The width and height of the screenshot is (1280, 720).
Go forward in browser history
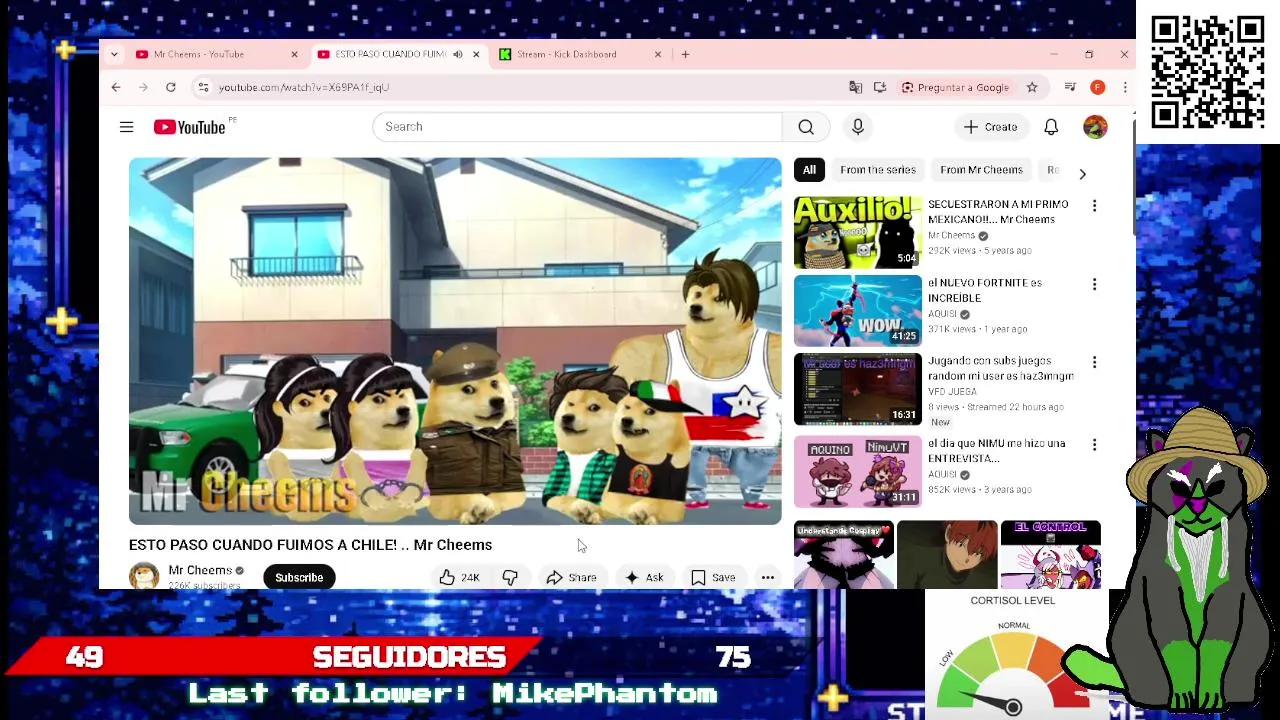143,87
